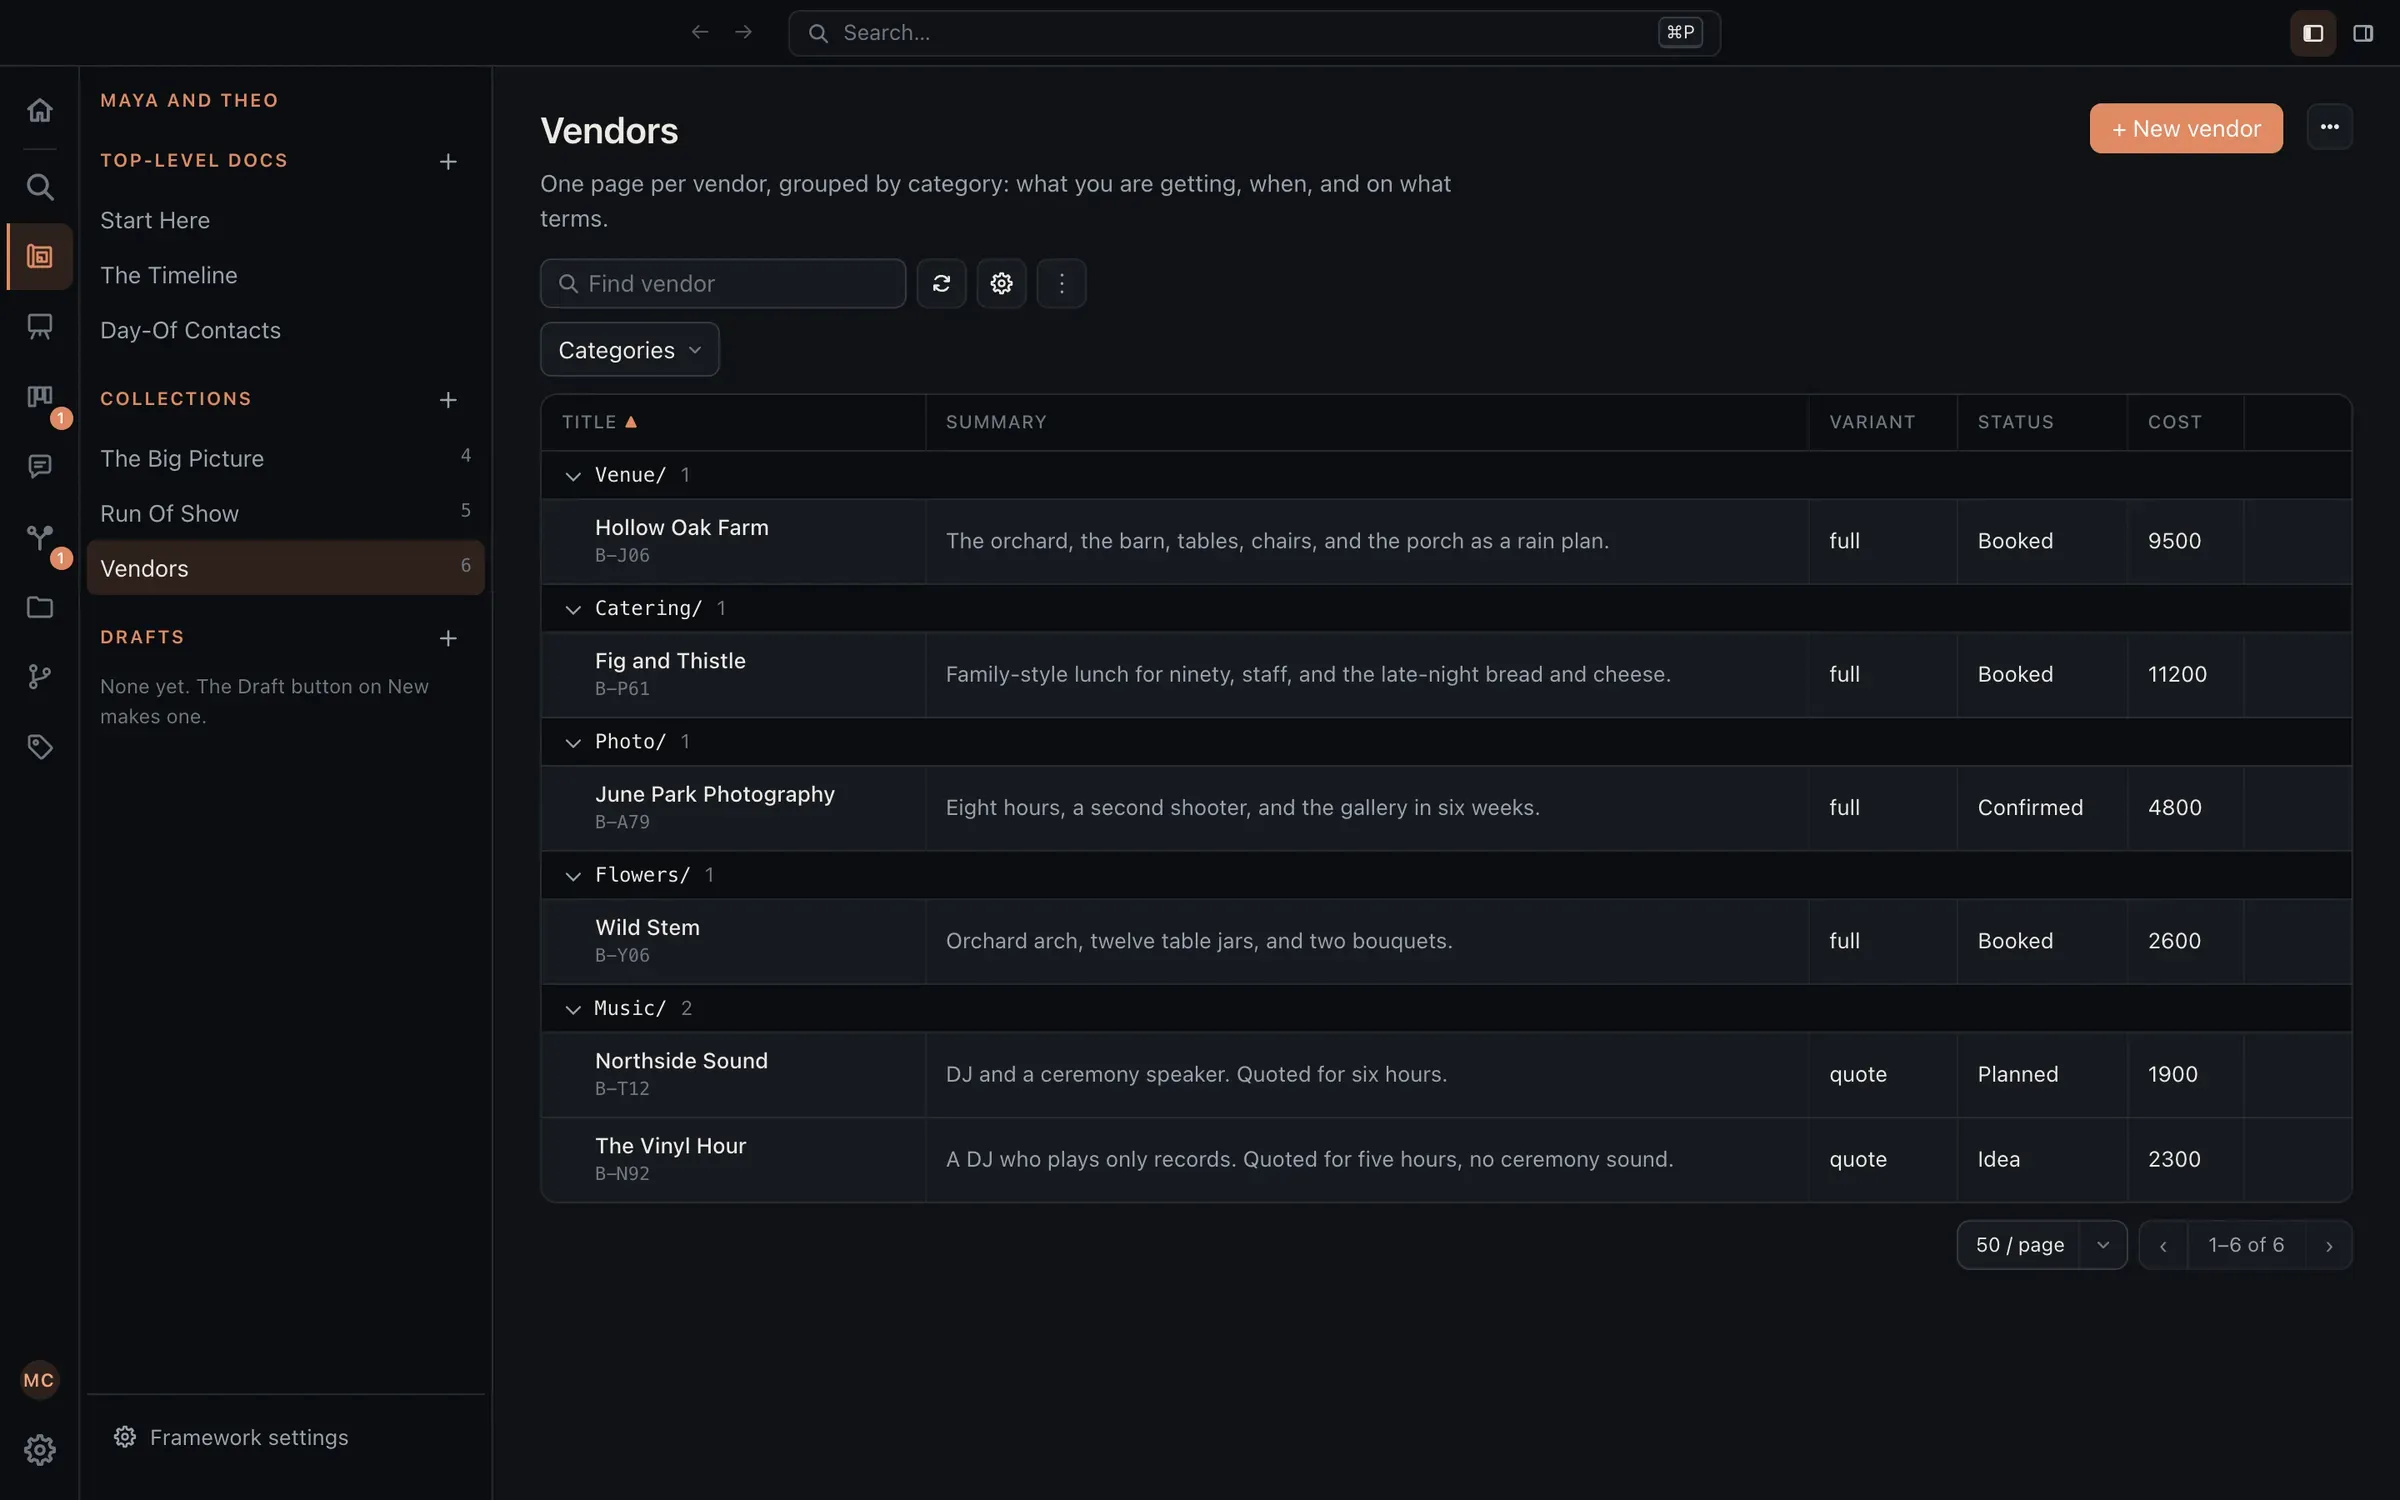The height and width of the screenshot is (1500, 2400).
Task: Toggle the left sidebar panel
Action: click(2312, 33)
